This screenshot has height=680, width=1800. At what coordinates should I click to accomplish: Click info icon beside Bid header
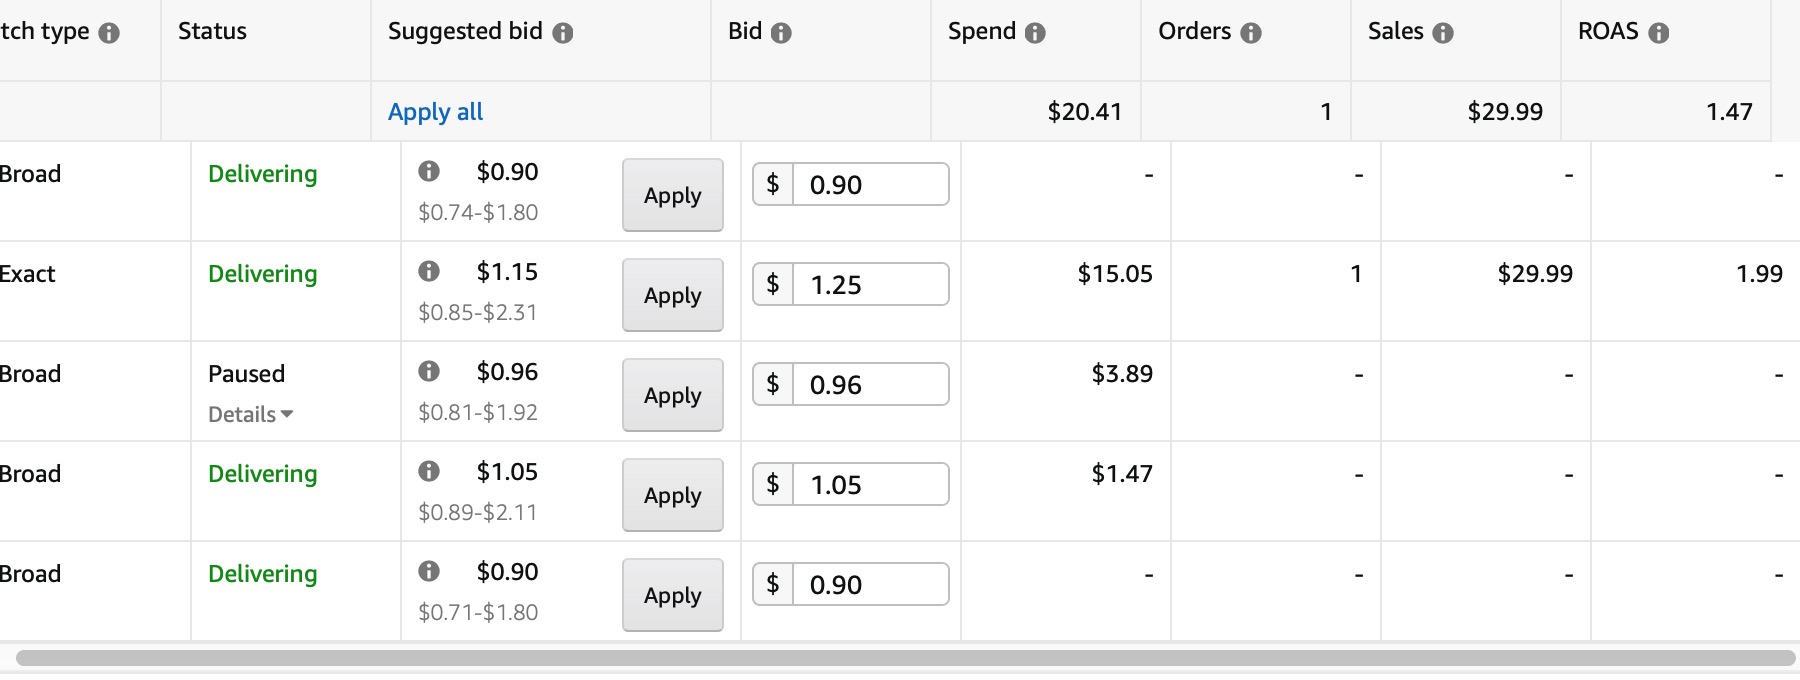(781, 33)
